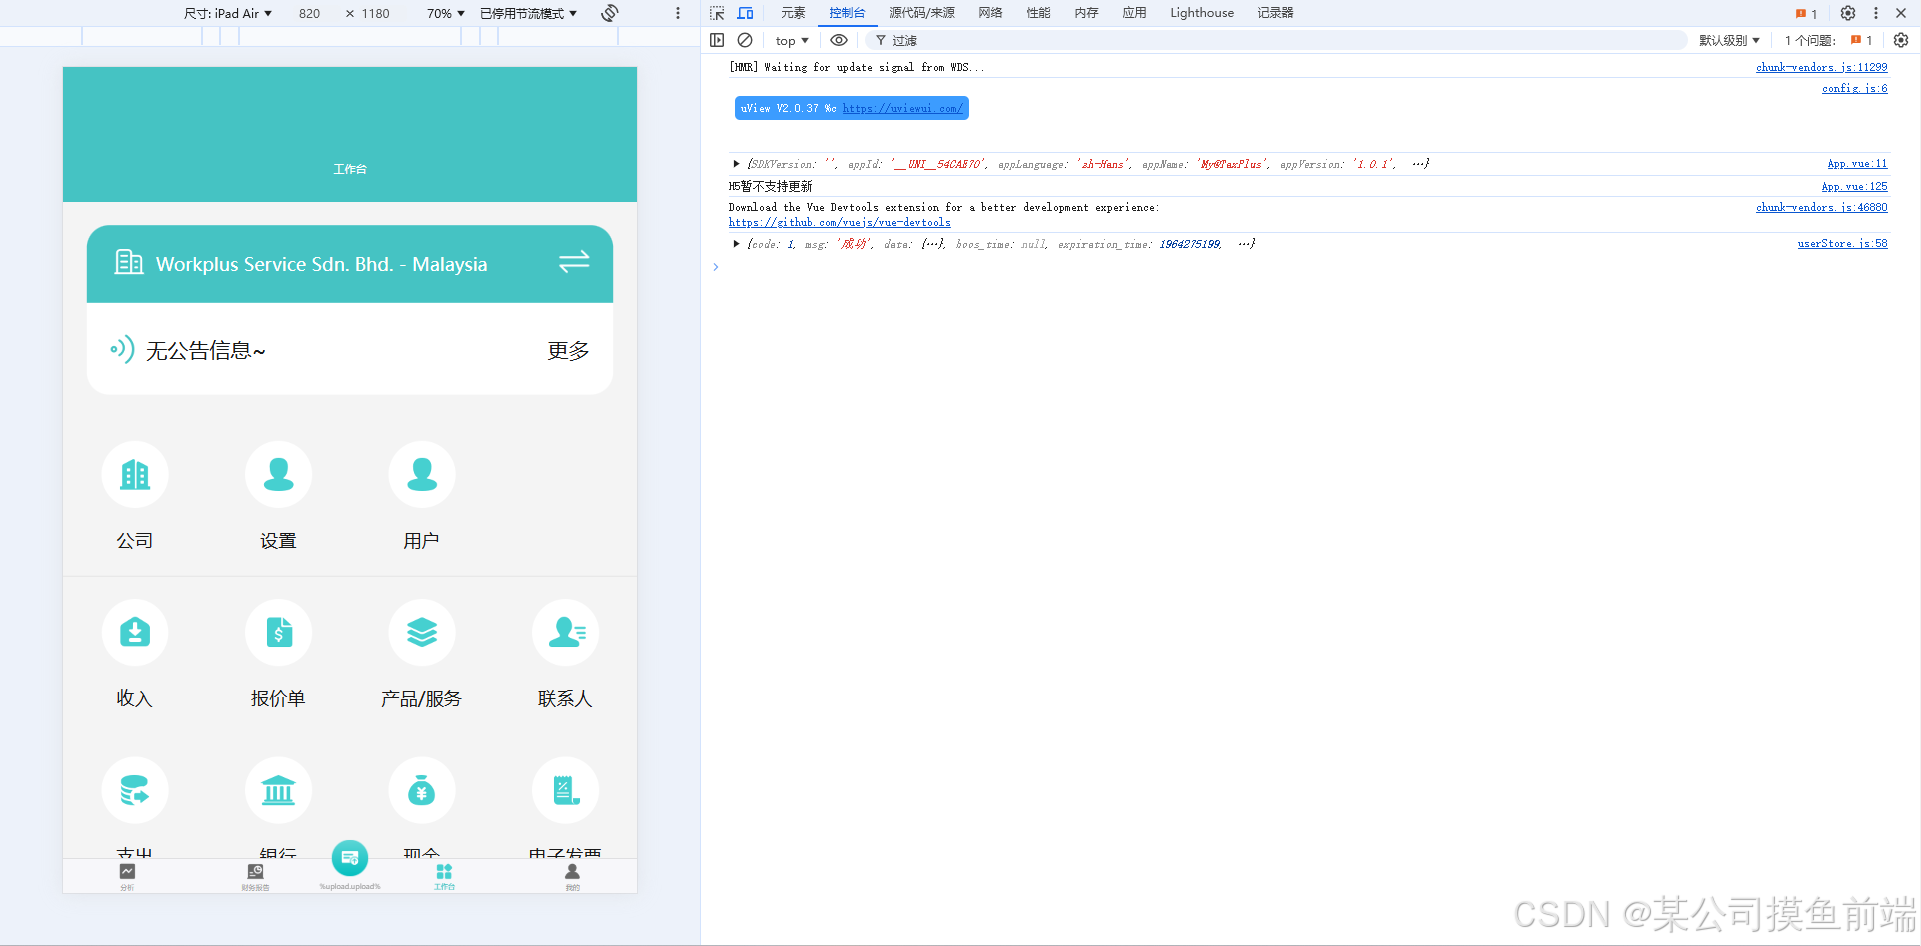Close the DevTools panel

pos(1901,13)
